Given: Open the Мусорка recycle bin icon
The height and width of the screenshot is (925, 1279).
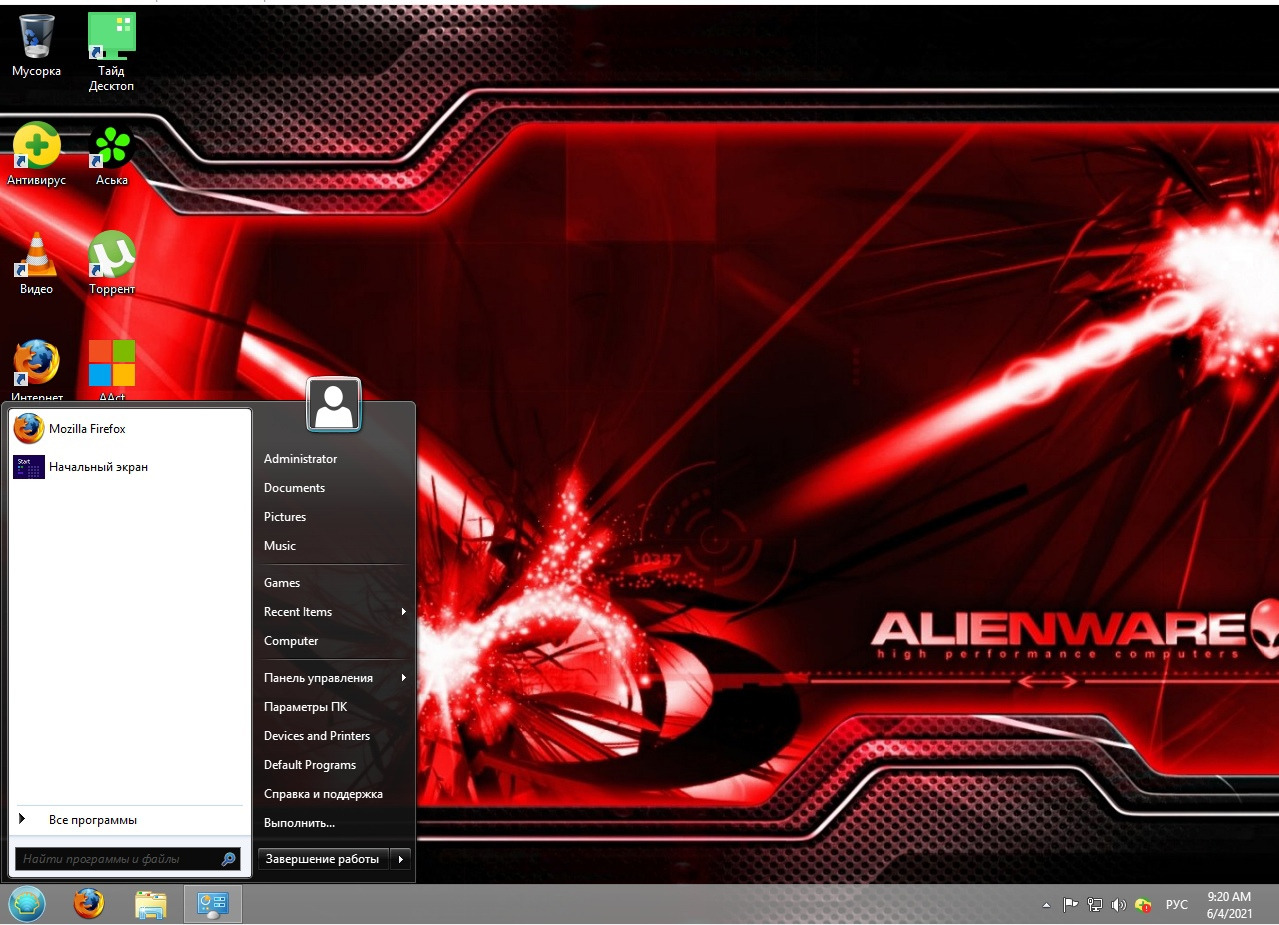Looking at the screenshot, I should (x=37, y=45).
